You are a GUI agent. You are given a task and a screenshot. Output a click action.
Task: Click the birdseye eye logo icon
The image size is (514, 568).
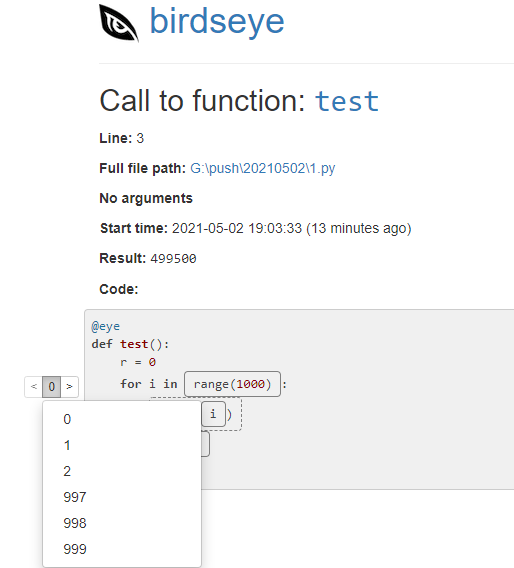(119, 23)
